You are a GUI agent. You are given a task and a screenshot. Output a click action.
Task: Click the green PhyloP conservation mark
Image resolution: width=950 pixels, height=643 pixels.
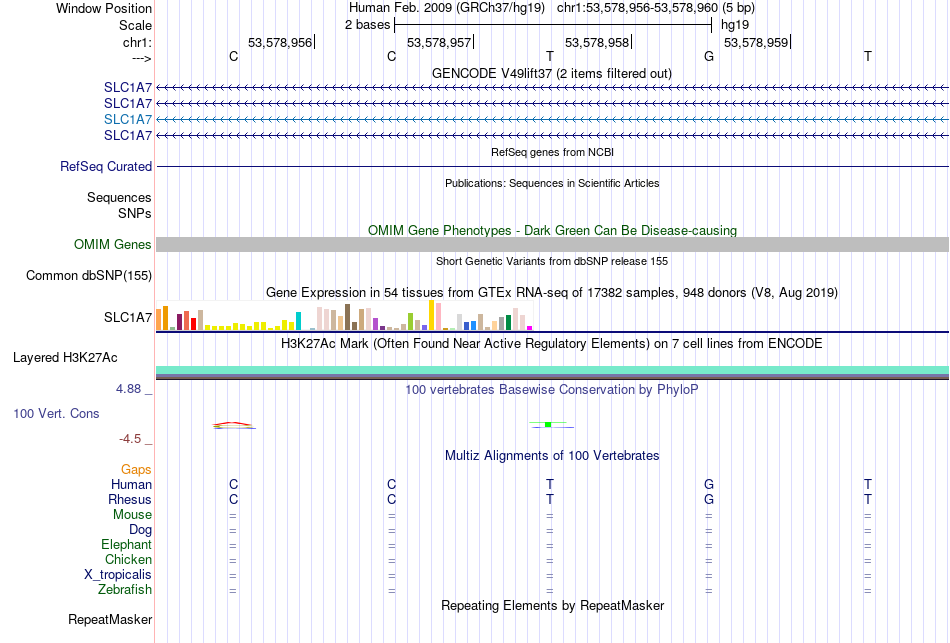tap(548, 424)
